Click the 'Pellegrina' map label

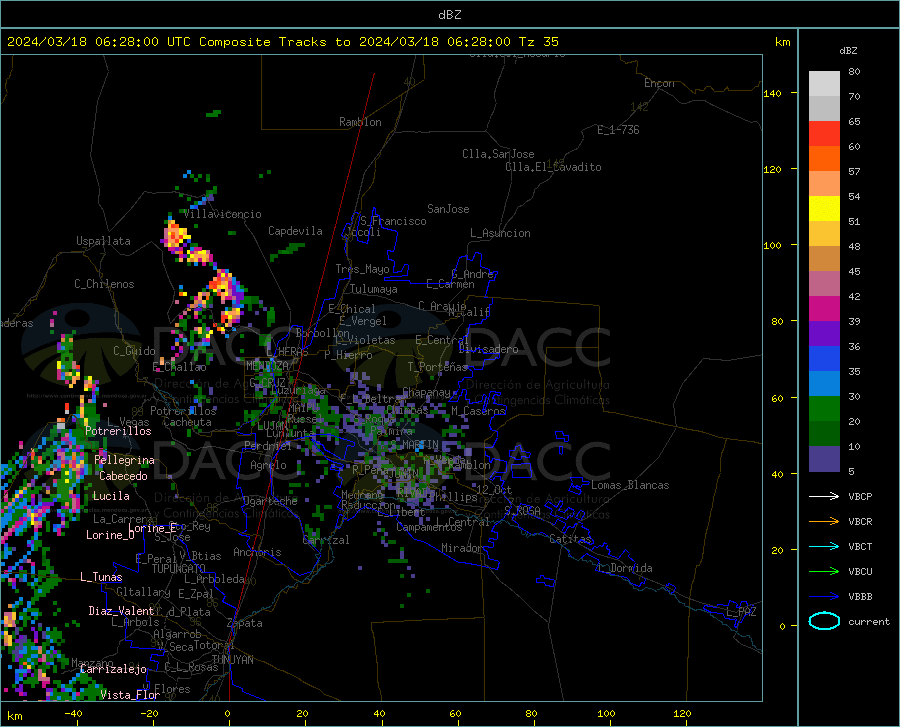coord(125,460)
